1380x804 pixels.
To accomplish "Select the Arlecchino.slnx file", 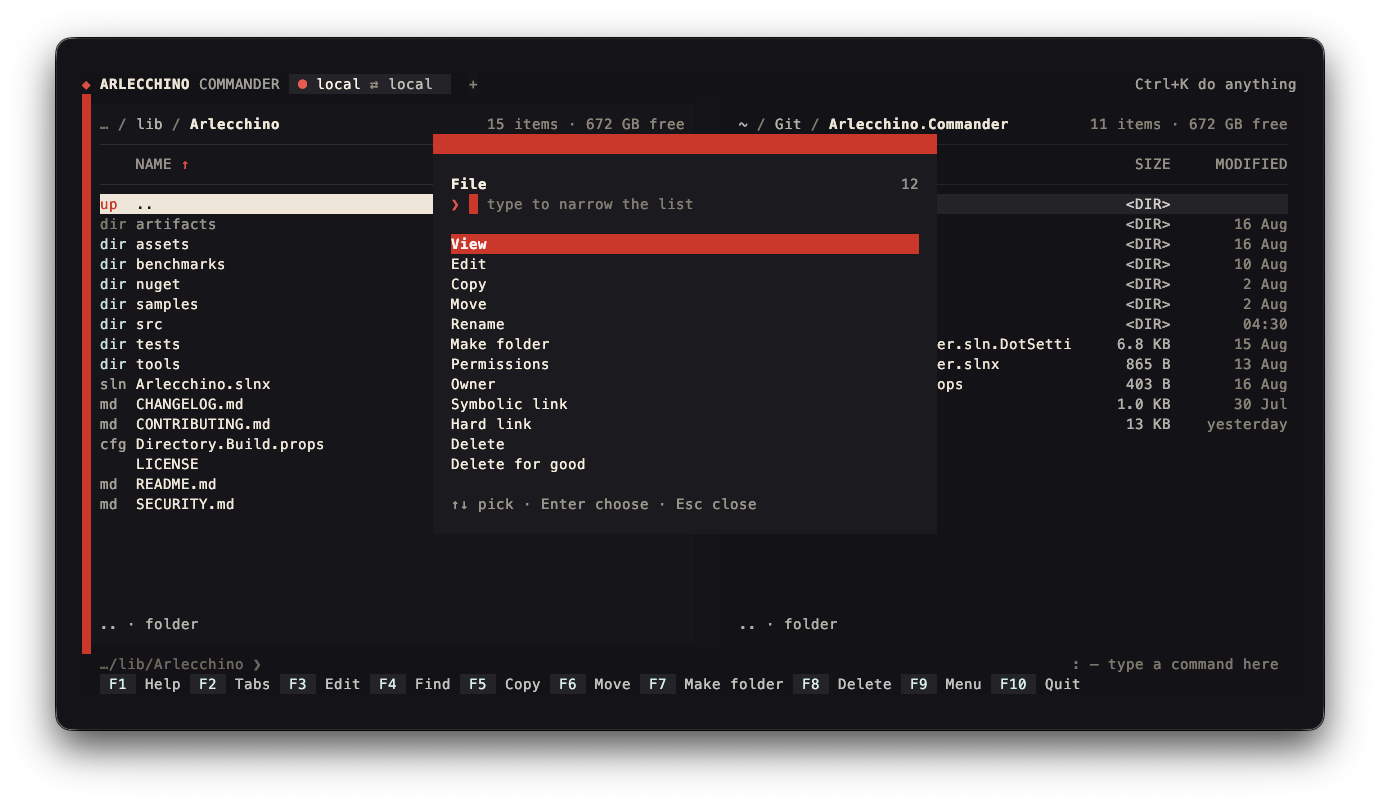I will coord(266,384).
